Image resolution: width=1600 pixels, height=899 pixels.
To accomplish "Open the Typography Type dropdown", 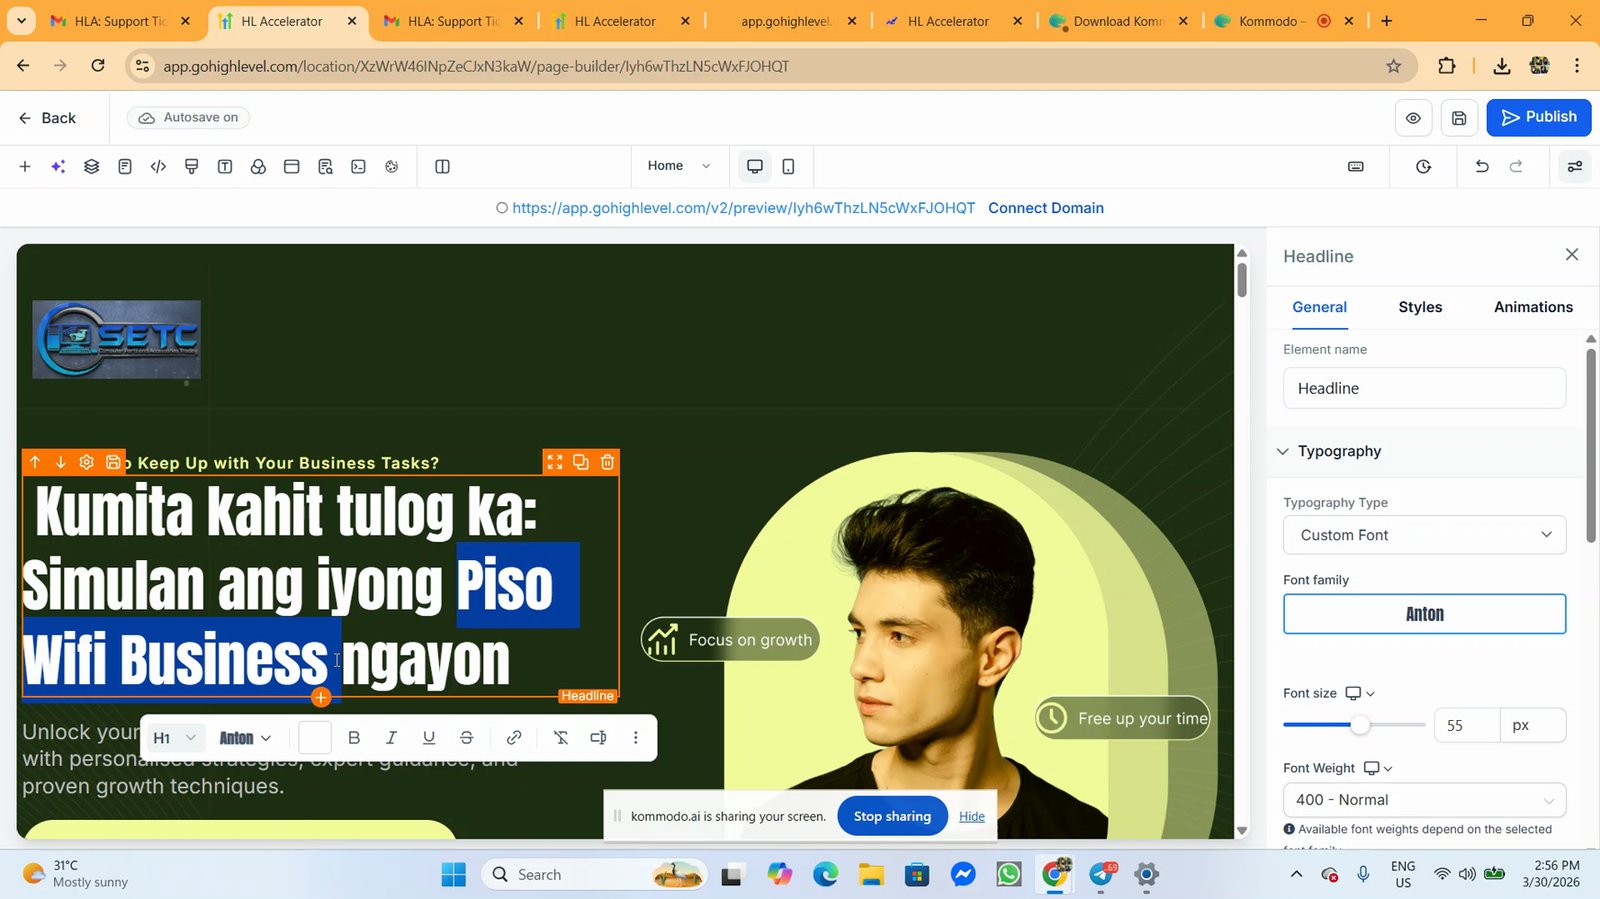I will click(1424, 535).
